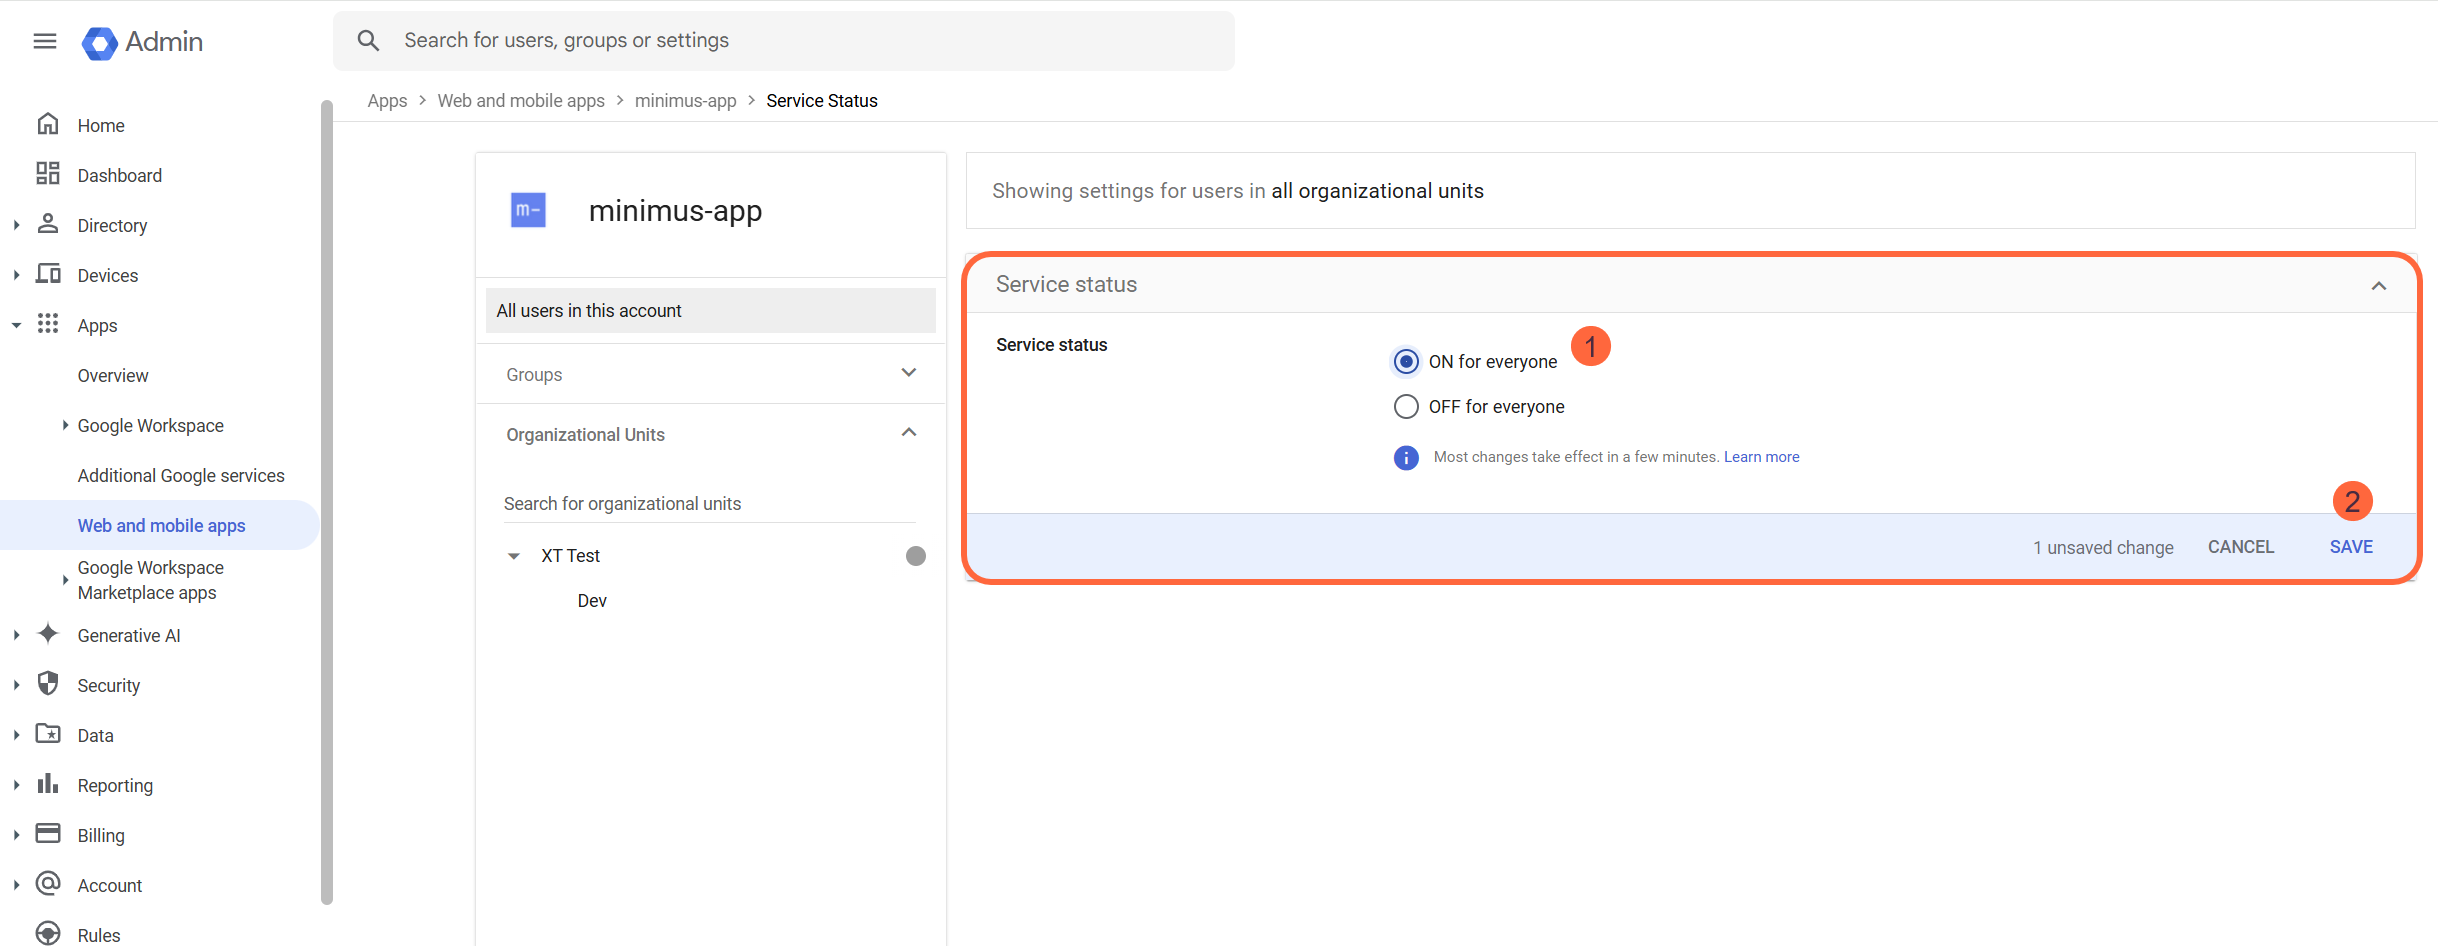The width and height of the screenshot is (2438, 946).
Task: Navigate to Apps via the breadcrumb
Action: [x=387, y=100]
